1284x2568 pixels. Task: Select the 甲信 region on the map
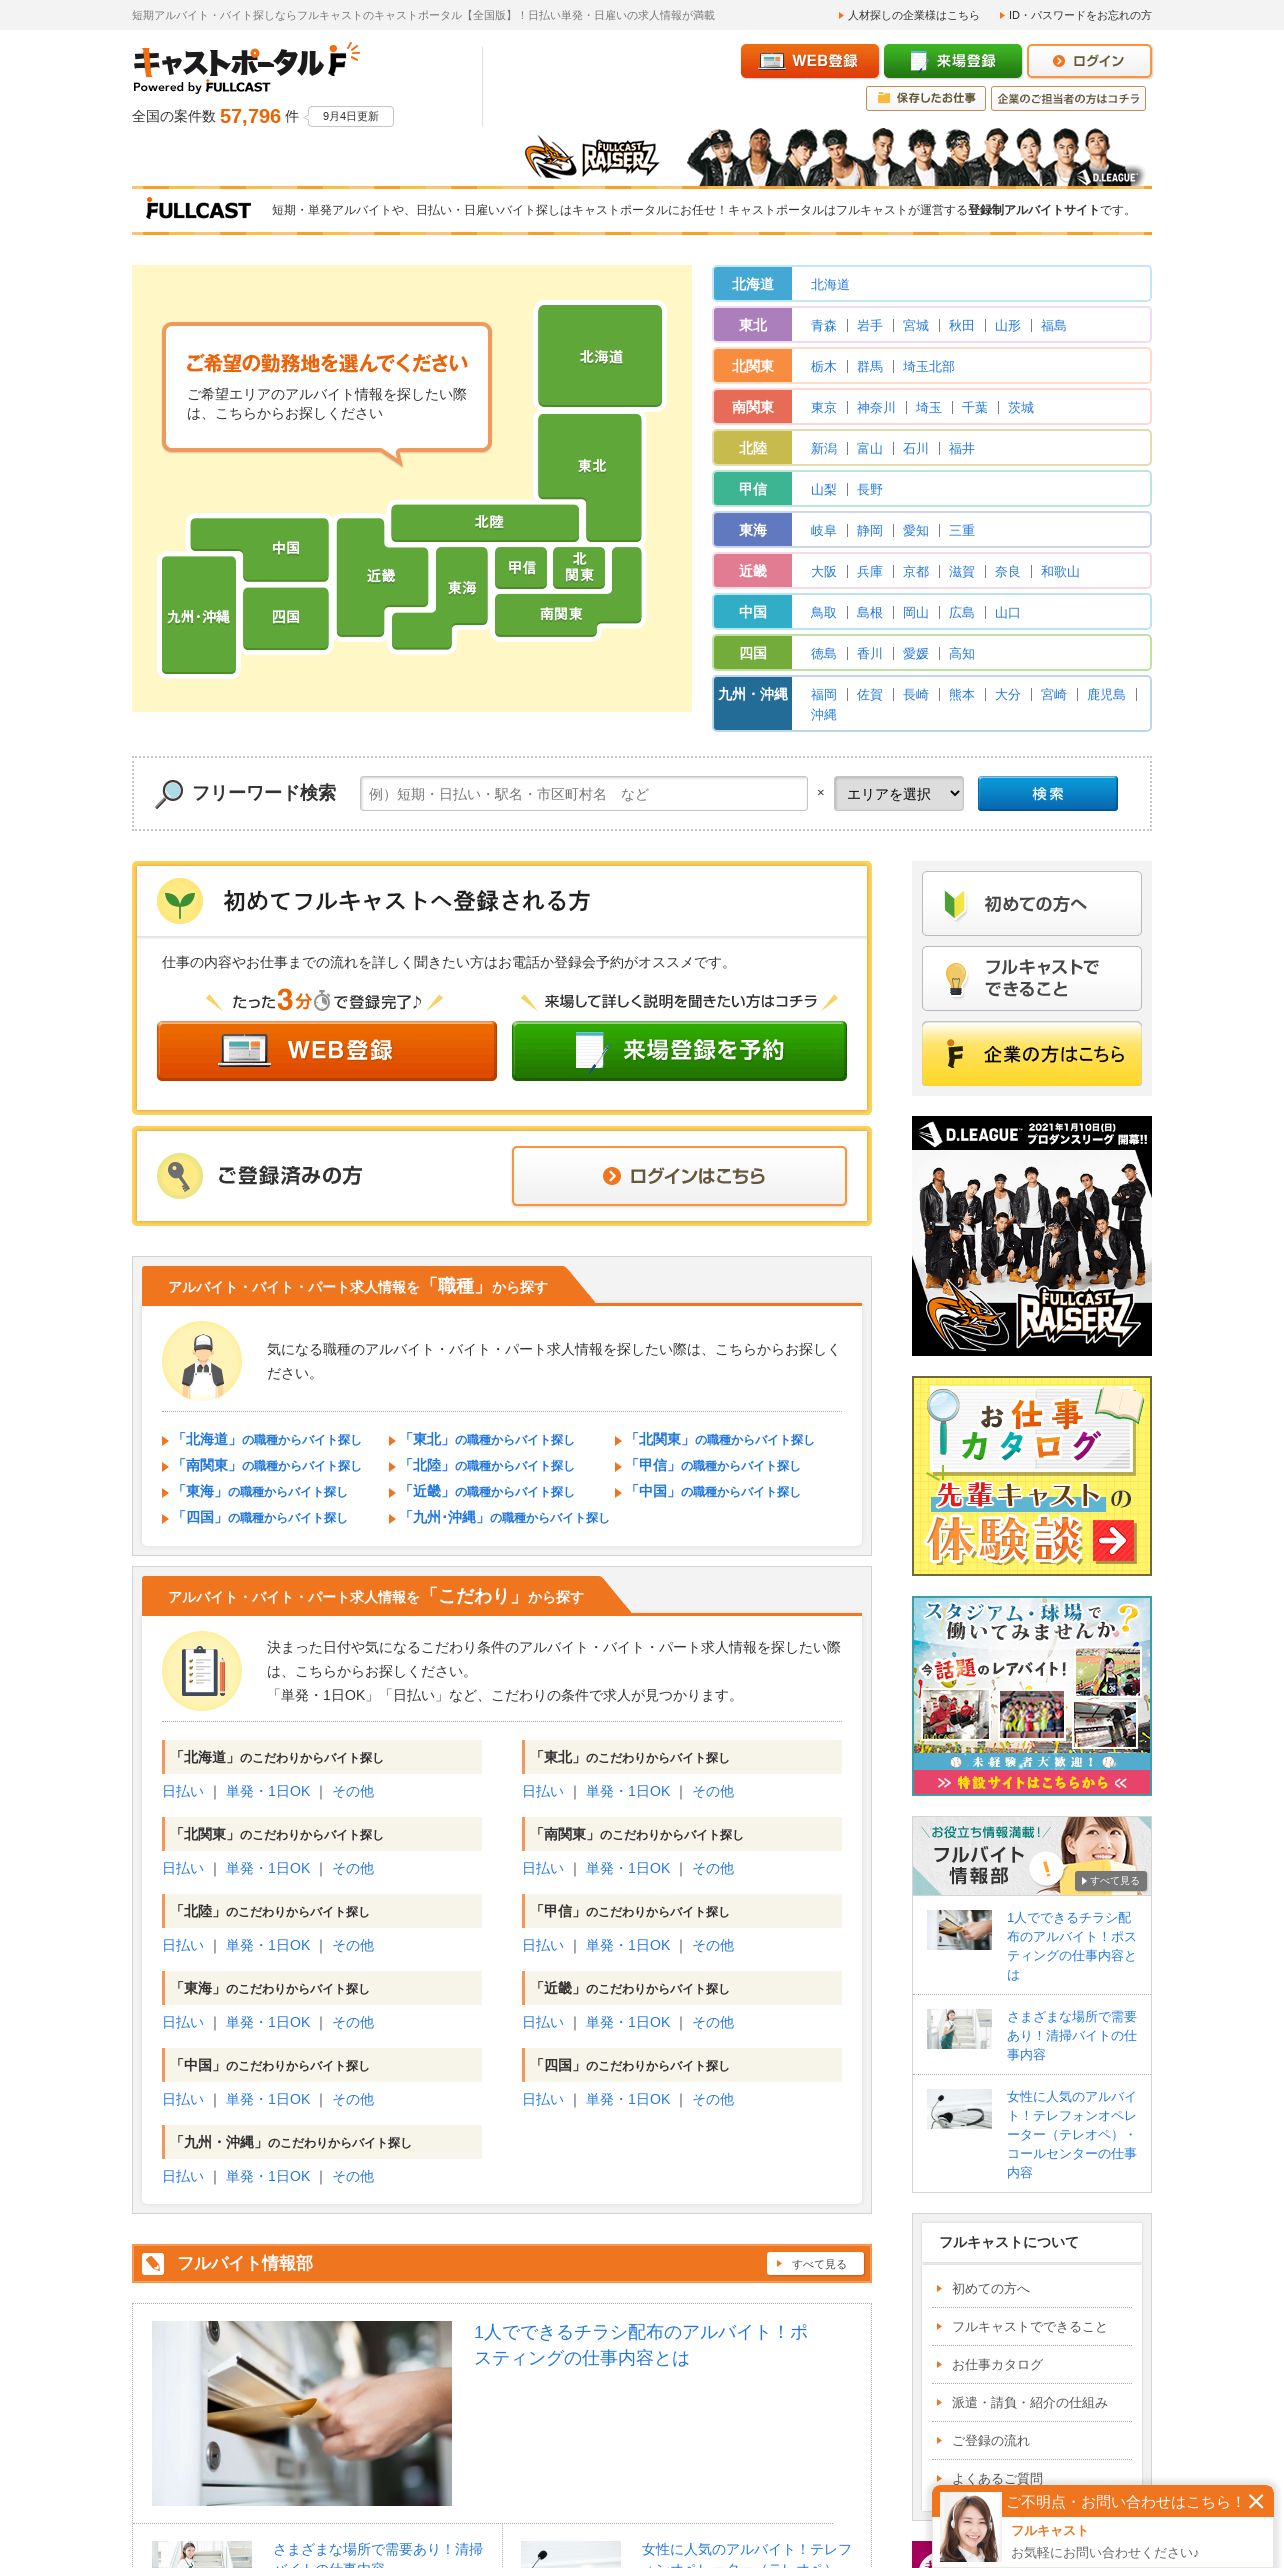pyautogui.click(x=521, y=567)
